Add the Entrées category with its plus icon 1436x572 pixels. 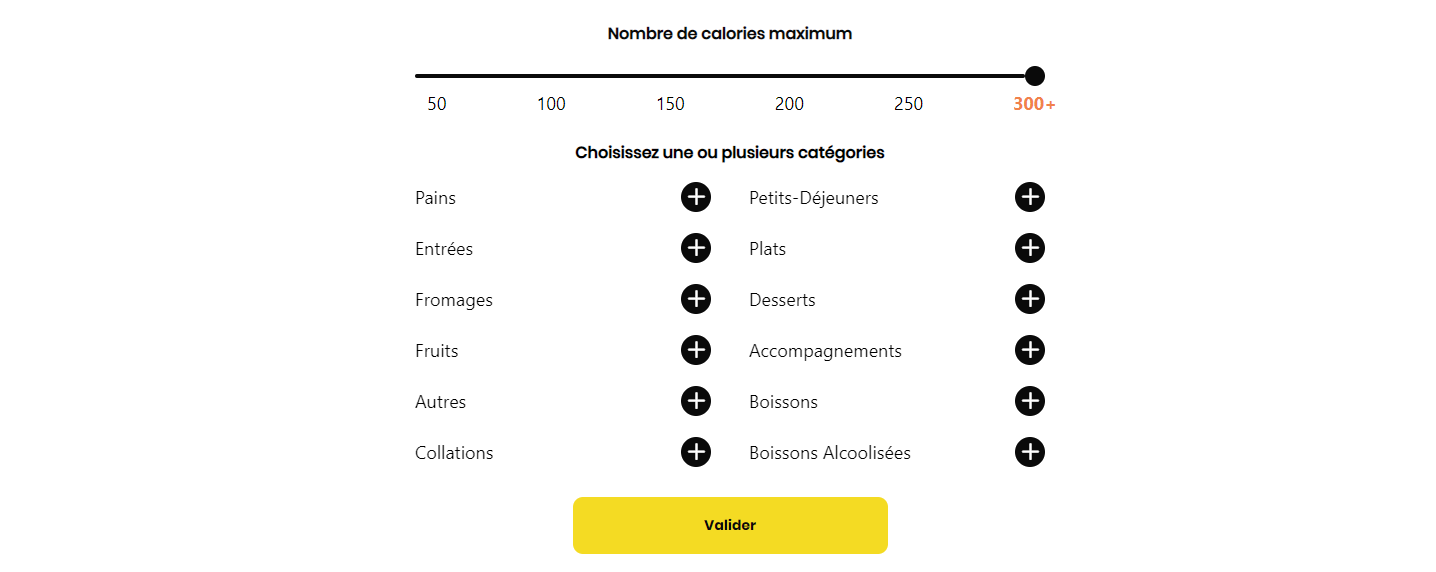(x=696, y=248)
